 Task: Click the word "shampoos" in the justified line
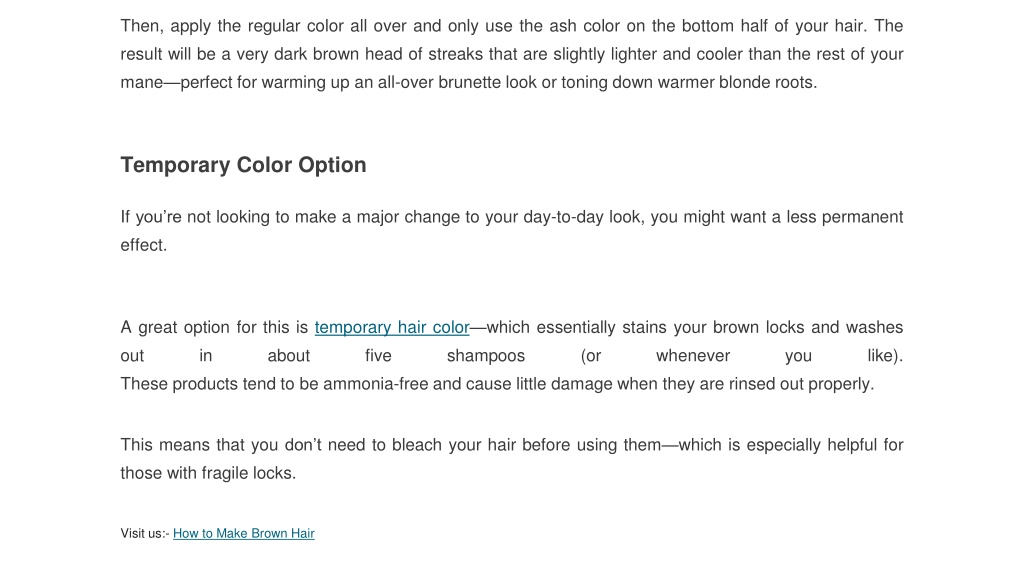(486, 356)
